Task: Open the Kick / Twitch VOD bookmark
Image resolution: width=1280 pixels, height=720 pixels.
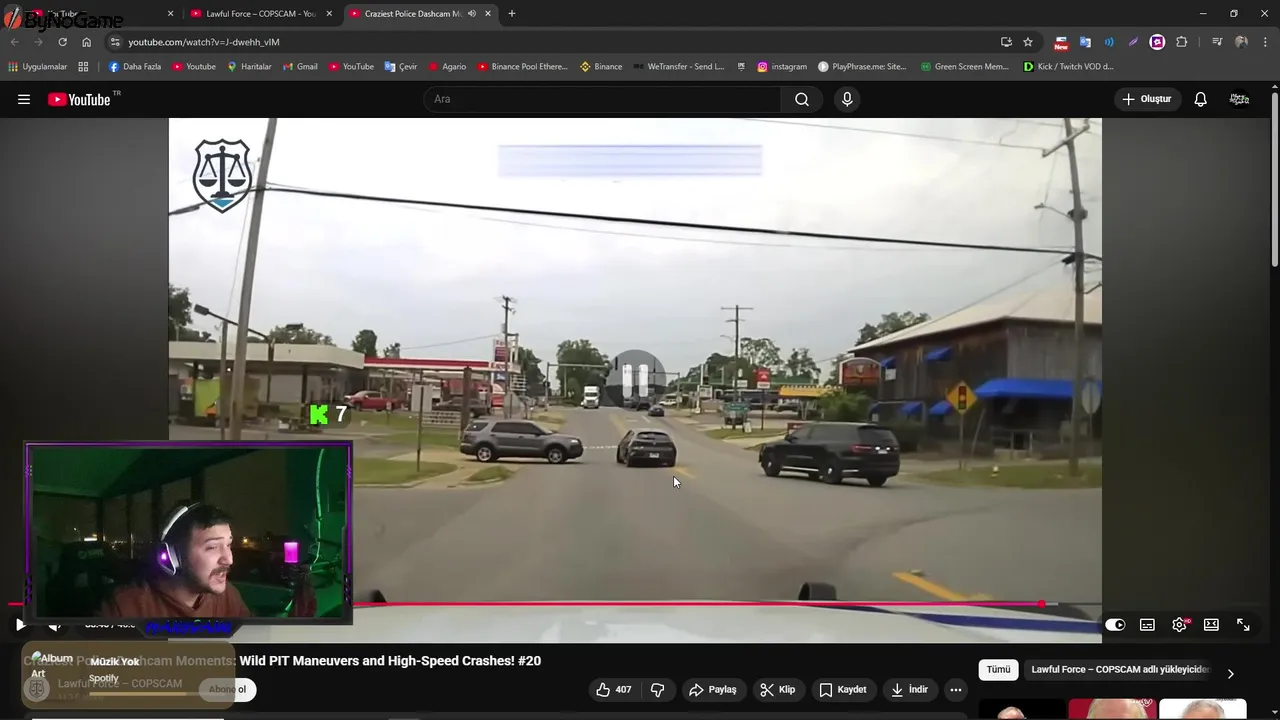Action: click(1068, 67)
